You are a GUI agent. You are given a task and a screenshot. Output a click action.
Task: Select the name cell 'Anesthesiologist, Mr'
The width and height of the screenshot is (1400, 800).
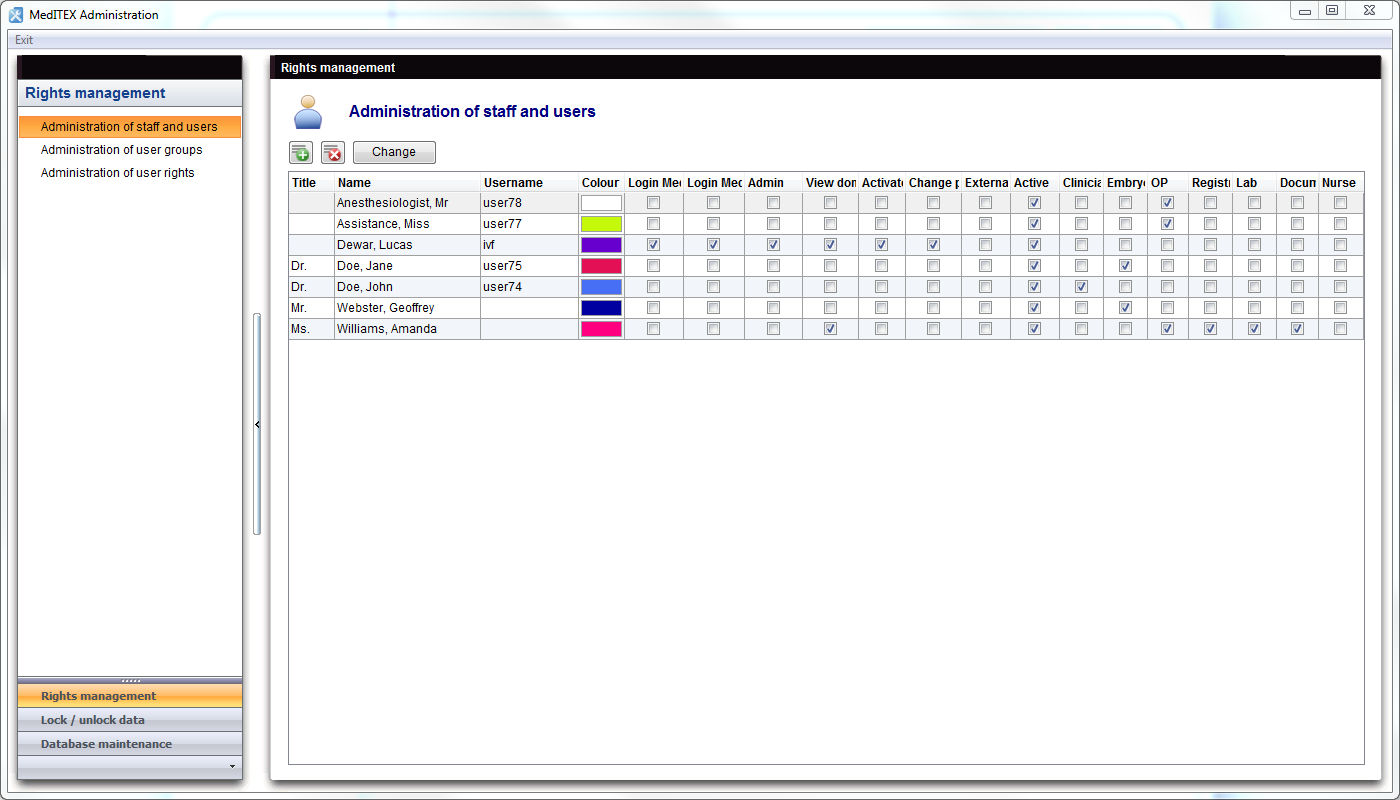coord(407,203)
